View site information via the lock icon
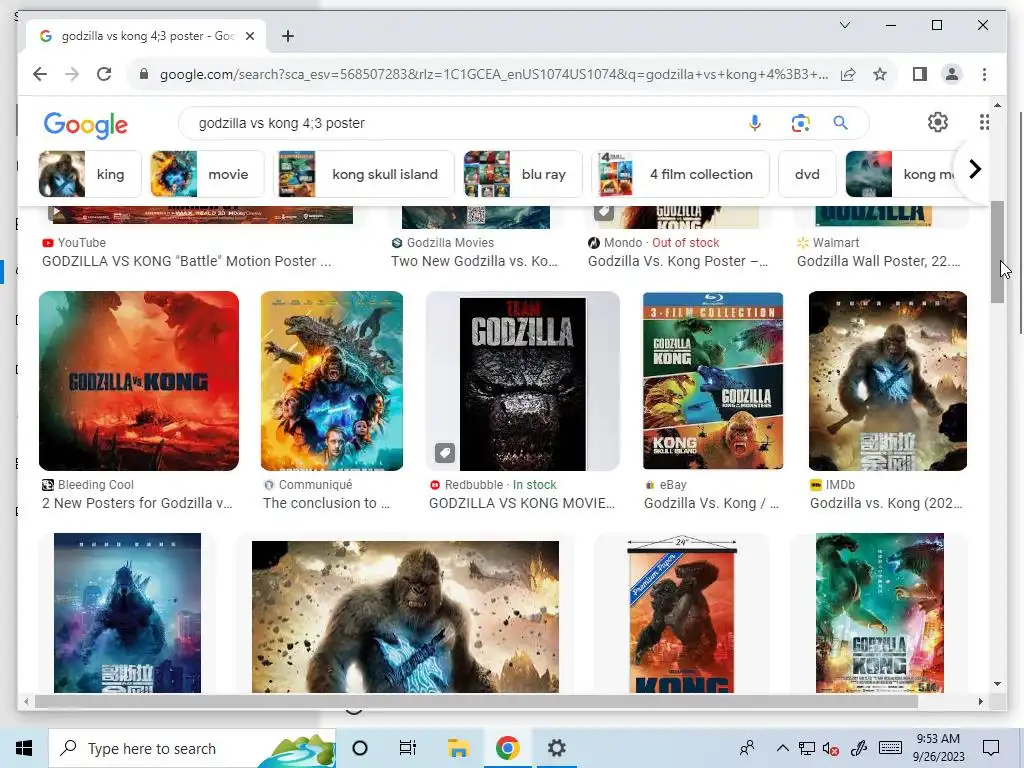The height and width of the screenshot is (768, 1024). (x=144, y=74)
